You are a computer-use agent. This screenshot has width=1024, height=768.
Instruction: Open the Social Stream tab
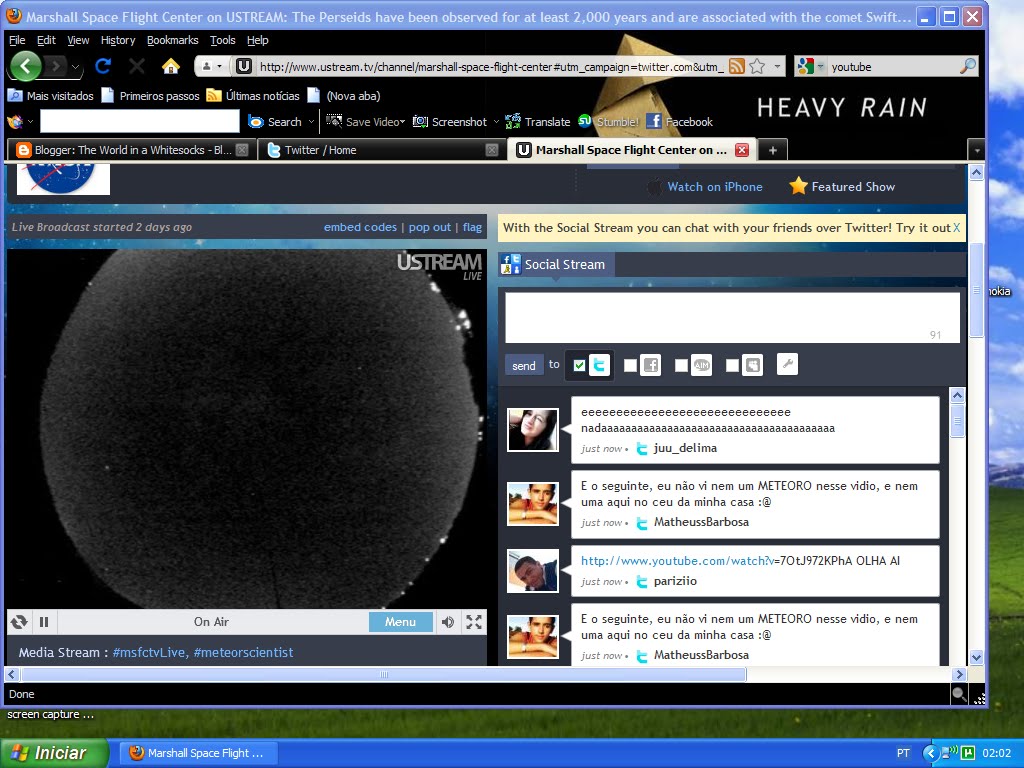click(556, 264)
